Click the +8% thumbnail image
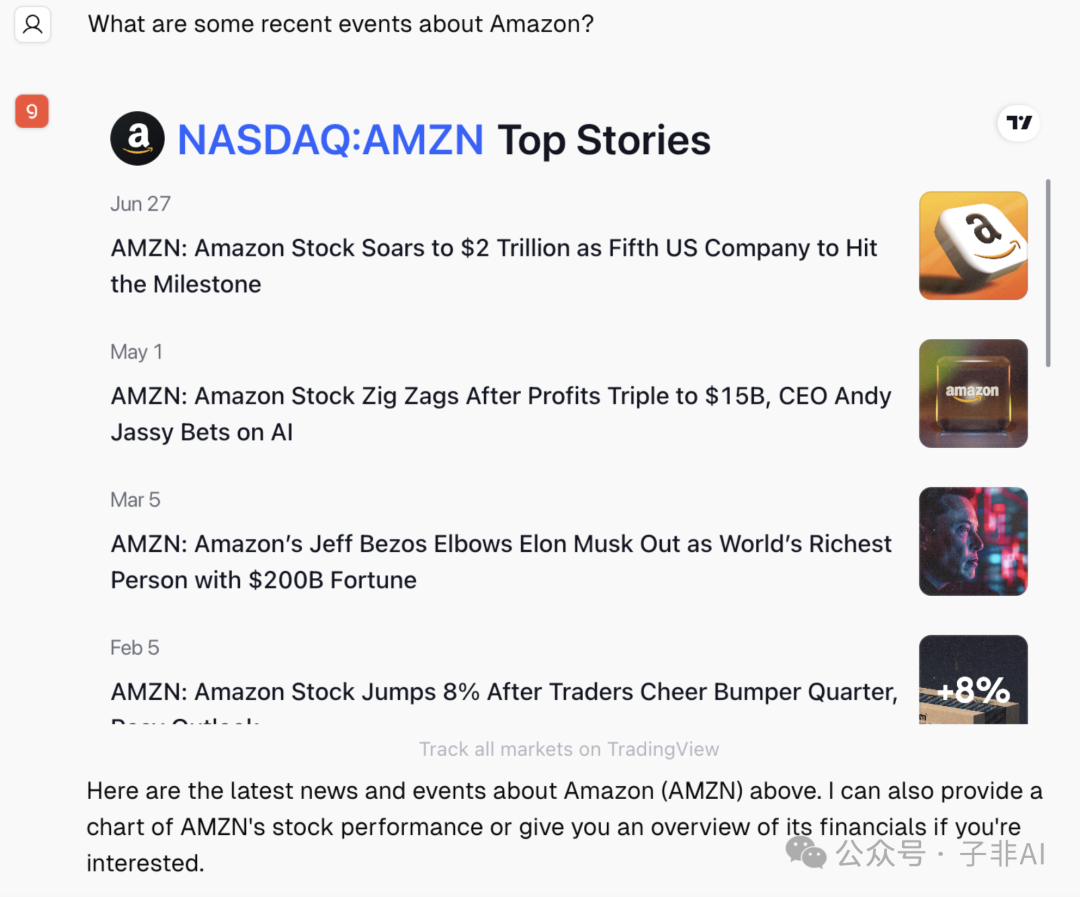The image size is (1080, 897). pos(973,679)
